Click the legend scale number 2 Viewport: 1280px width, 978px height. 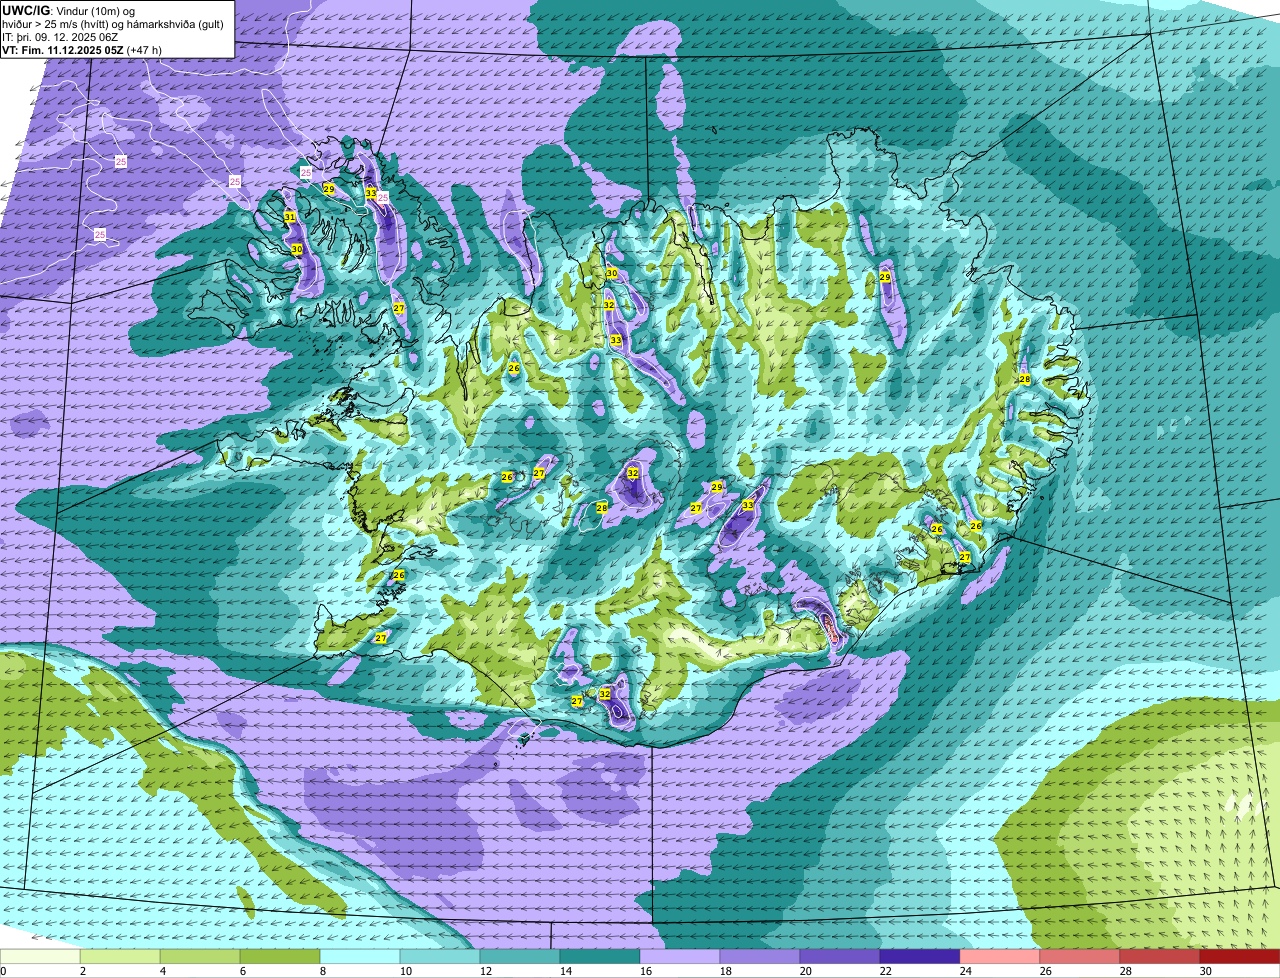pyautogui.click(x=82, y=971)
